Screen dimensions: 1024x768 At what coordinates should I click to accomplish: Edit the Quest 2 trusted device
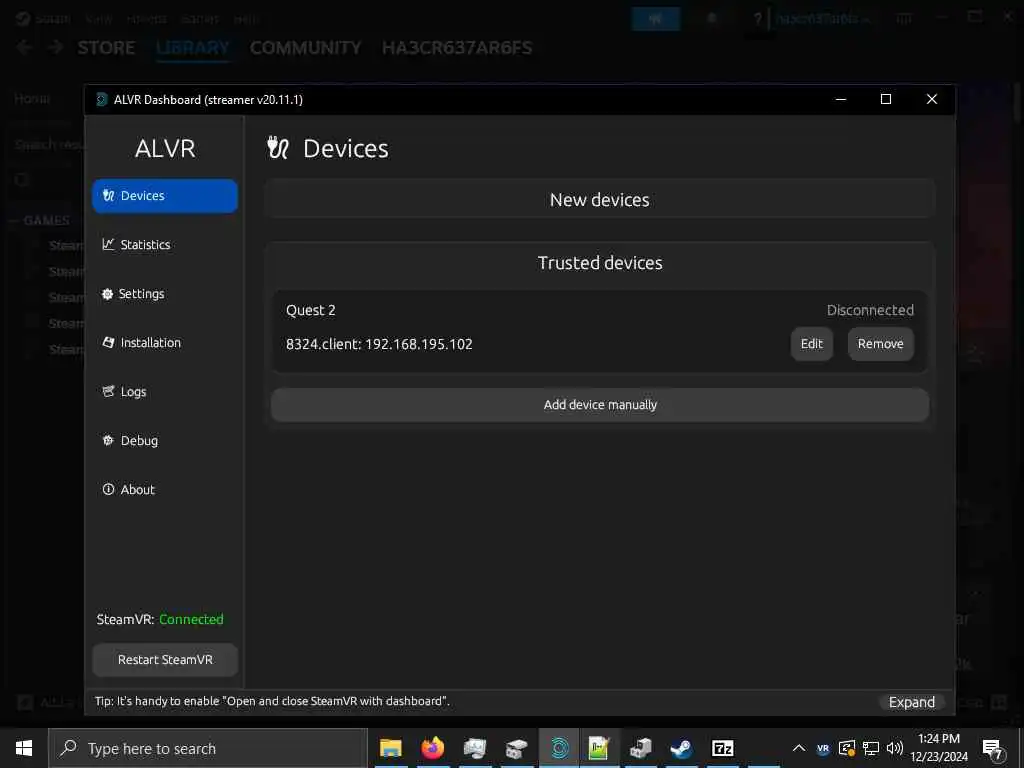812,344
